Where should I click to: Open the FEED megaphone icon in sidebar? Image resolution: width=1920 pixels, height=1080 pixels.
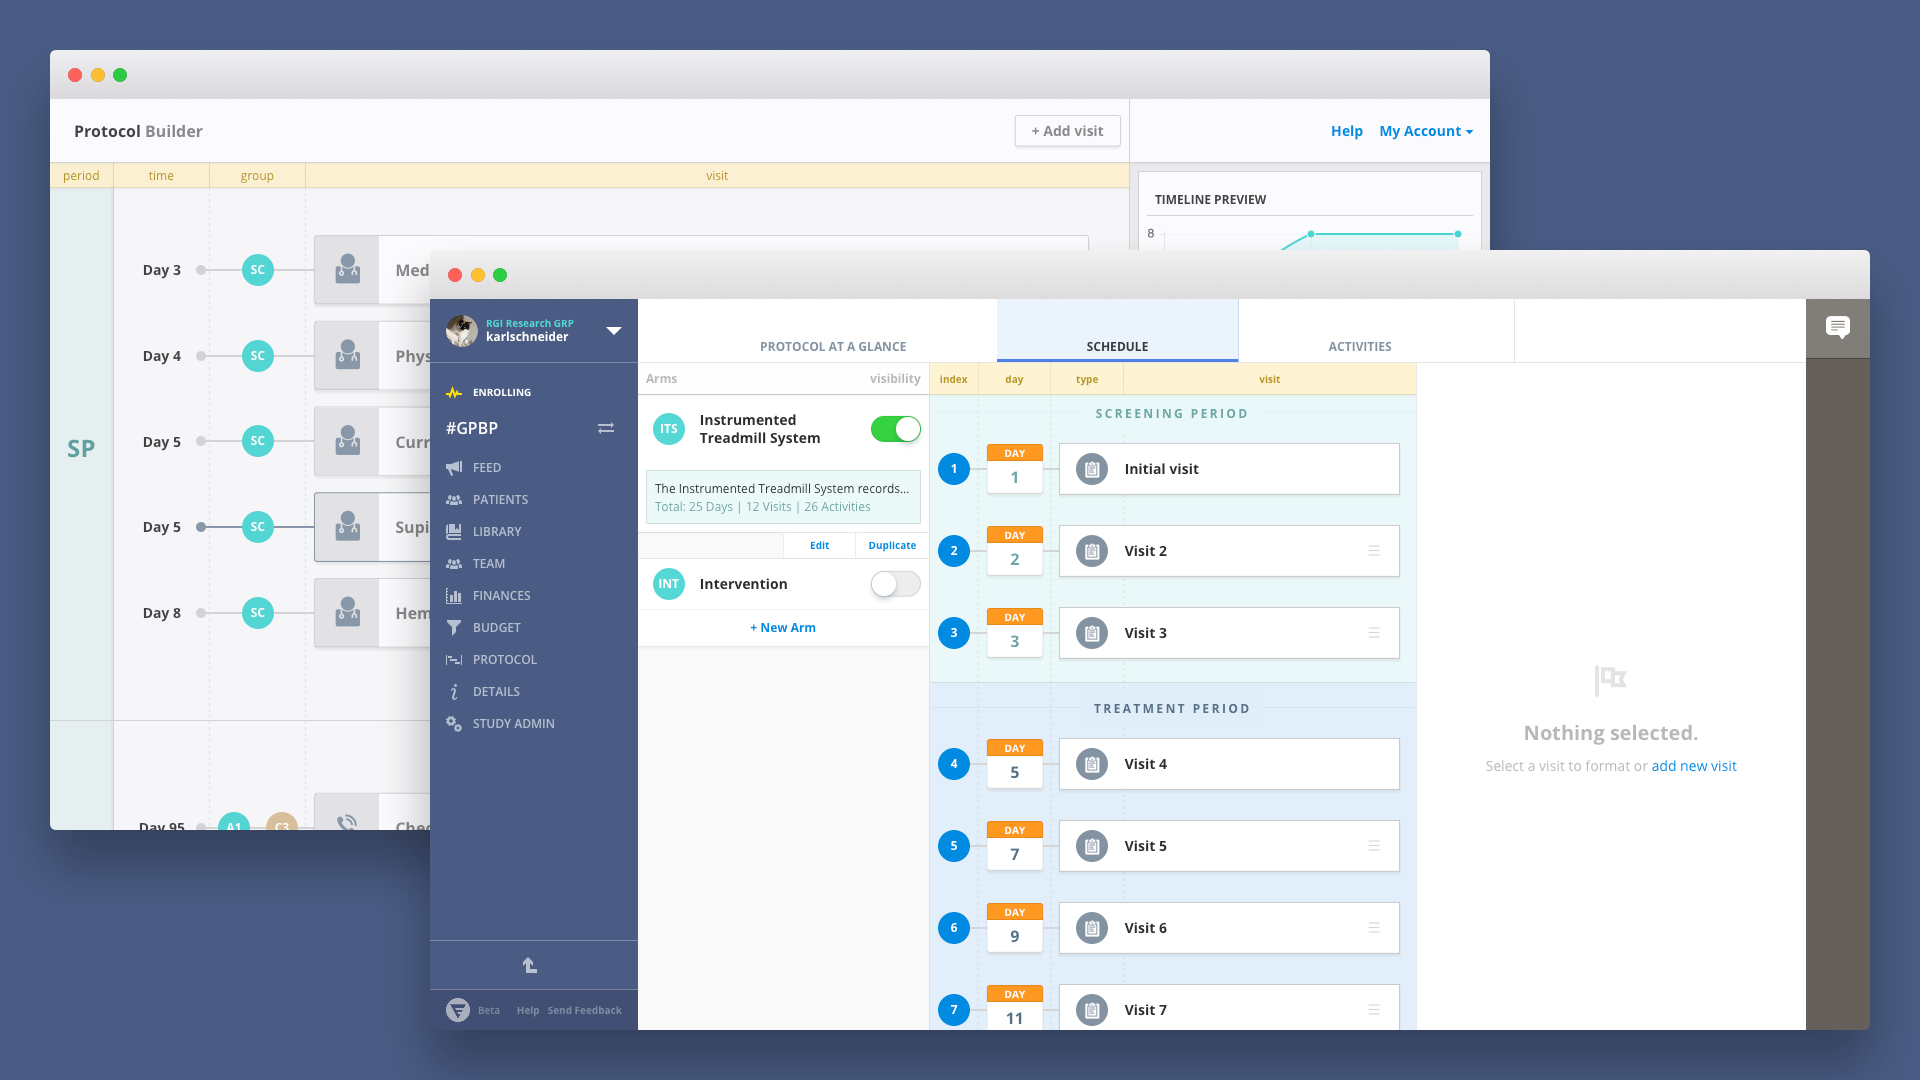click(x=454, y=468)
